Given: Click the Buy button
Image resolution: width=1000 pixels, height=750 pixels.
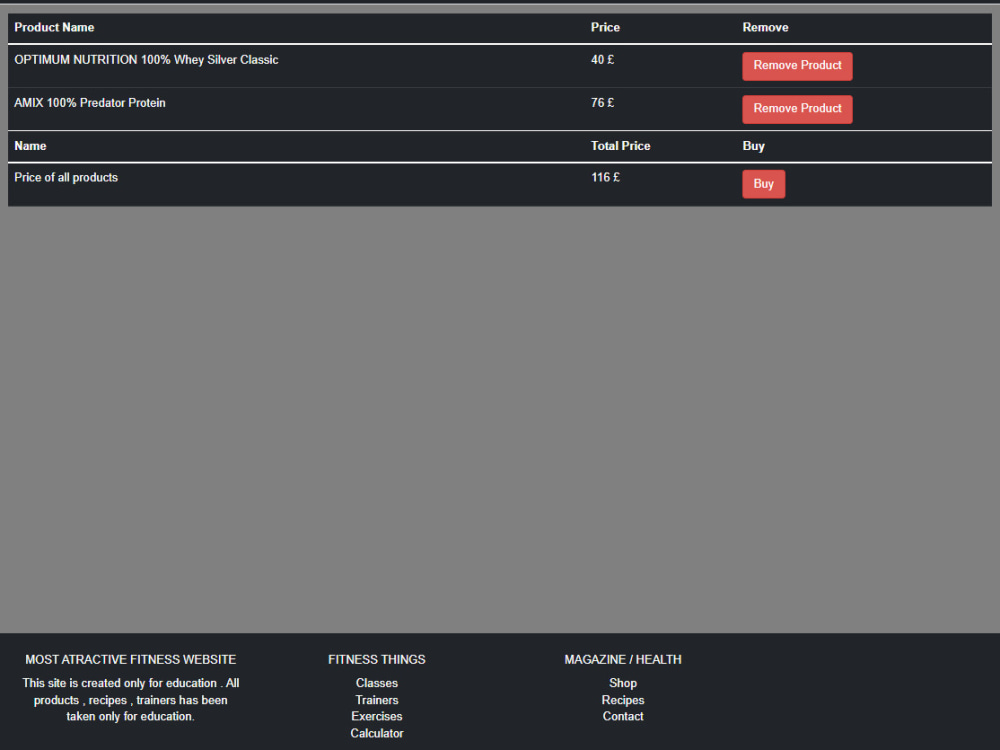Looking at the screenshot, I should (763, 184).
